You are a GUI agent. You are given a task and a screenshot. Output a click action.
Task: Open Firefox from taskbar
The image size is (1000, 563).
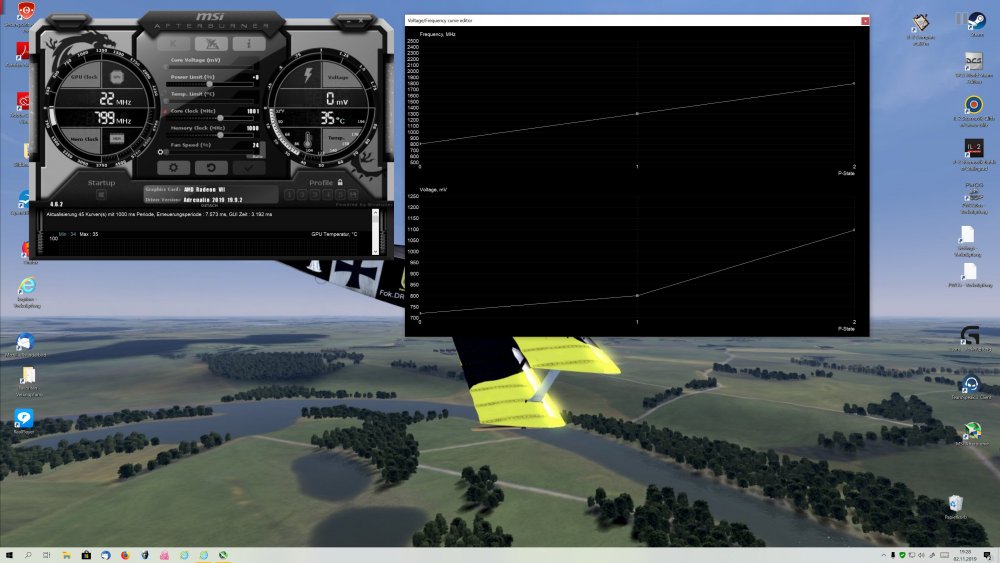(x=125, y=555)
